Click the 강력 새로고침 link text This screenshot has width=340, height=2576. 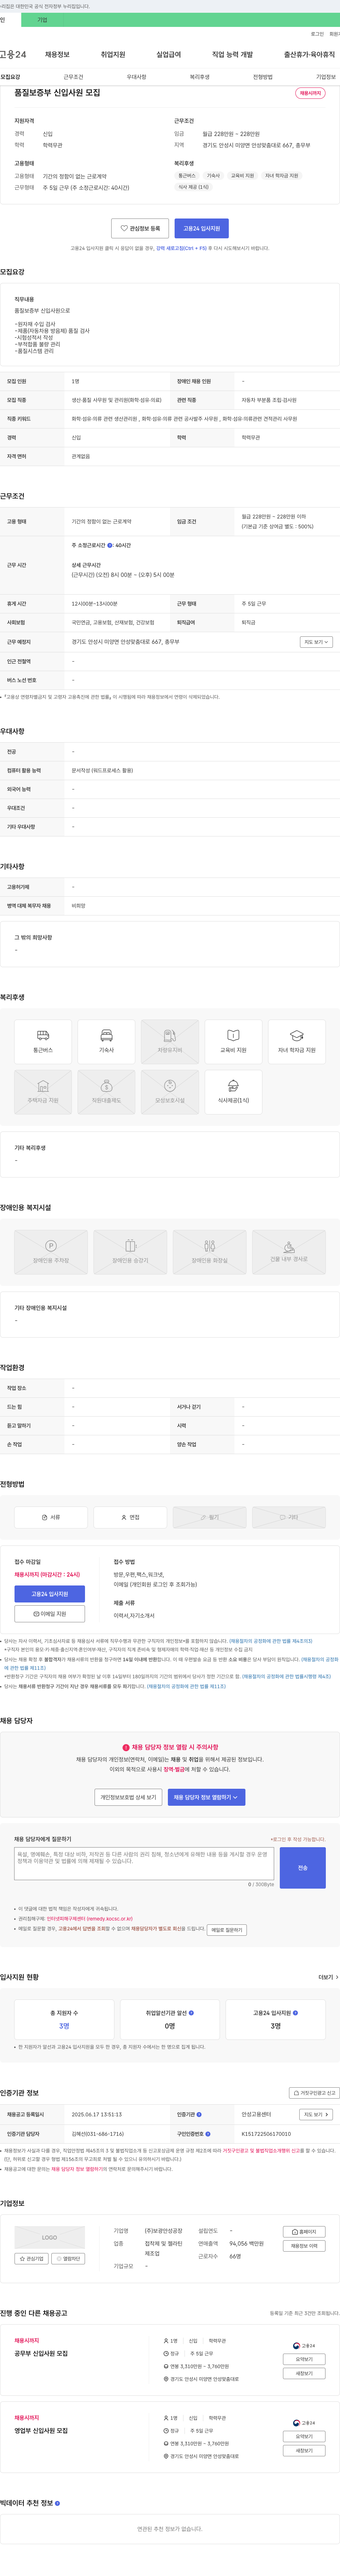coord(181,248)
